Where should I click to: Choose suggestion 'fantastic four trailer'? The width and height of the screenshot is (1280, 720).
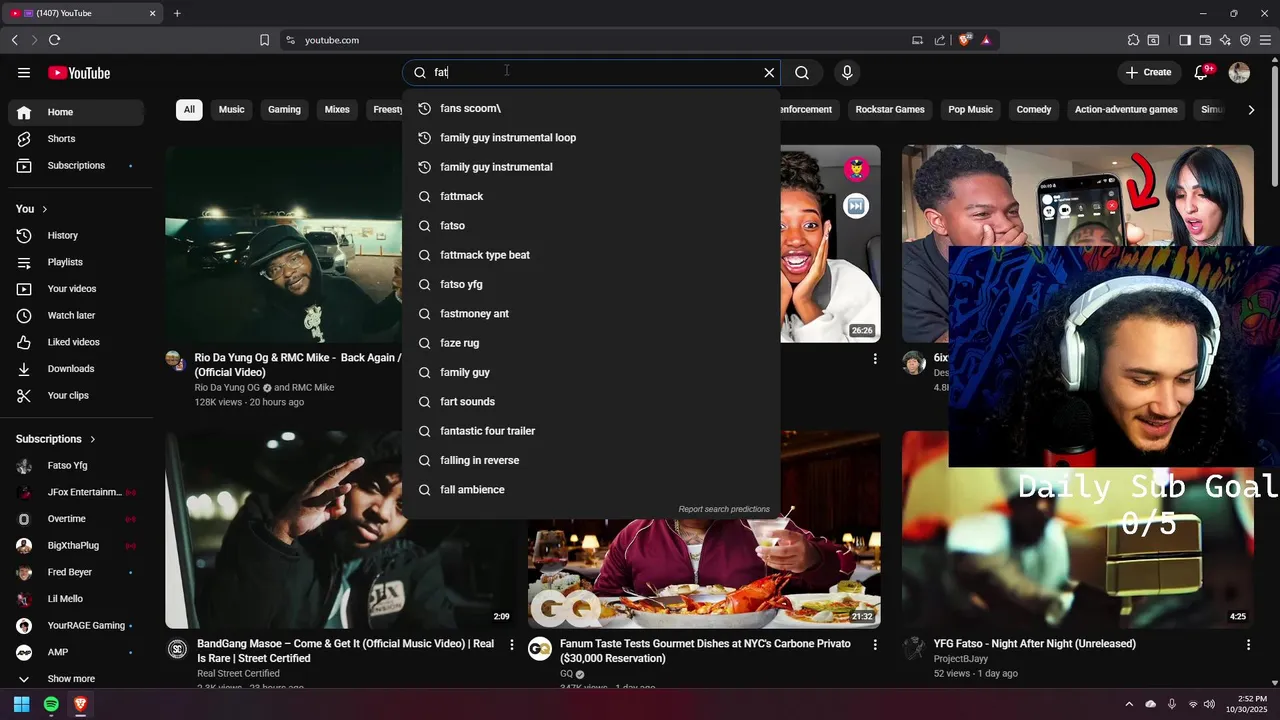click(591, 431)
